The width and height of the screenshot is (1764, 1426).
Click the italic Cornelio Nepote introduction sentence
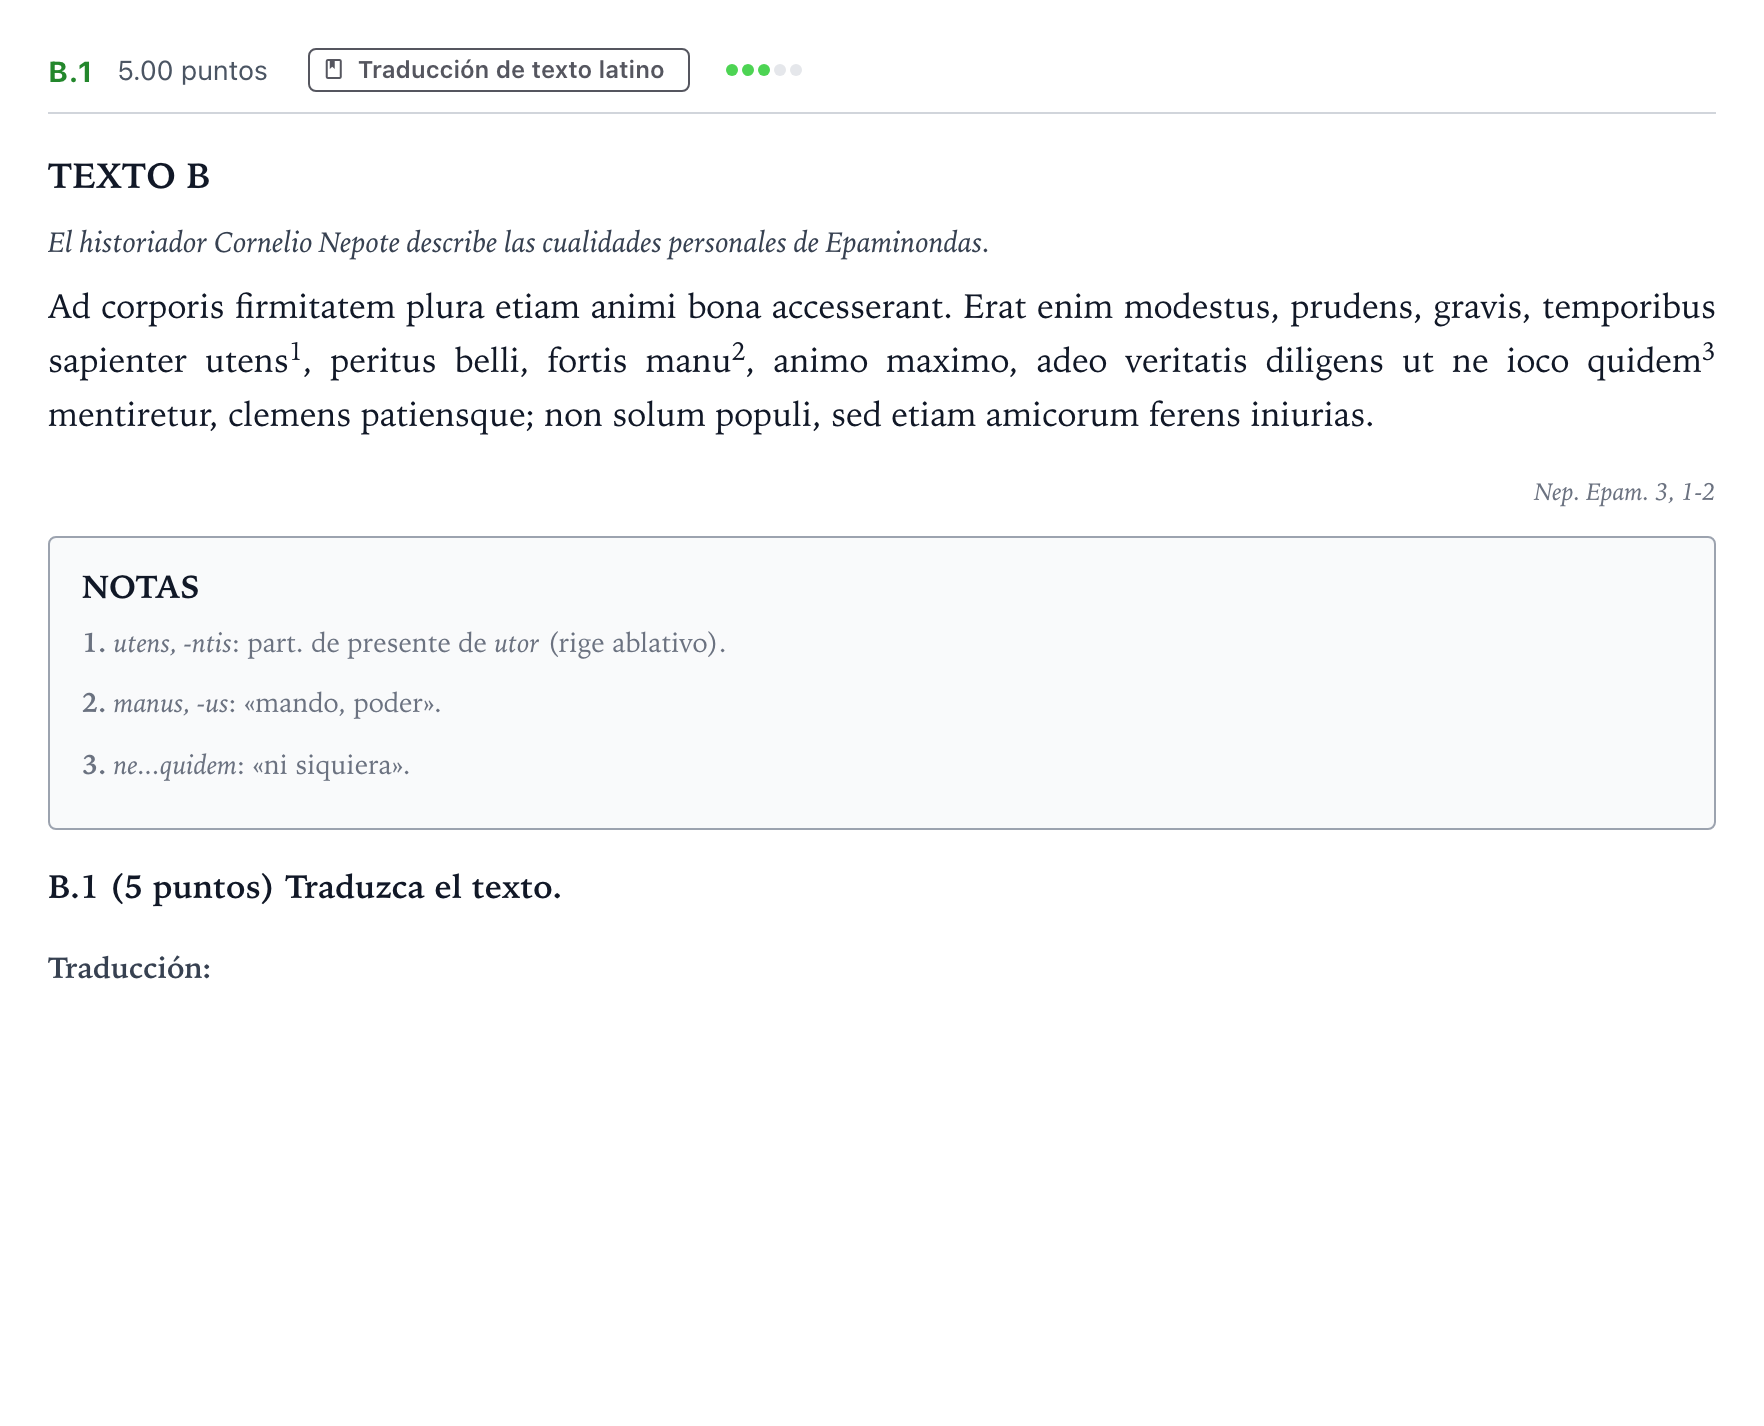click(x=518, y=243)
